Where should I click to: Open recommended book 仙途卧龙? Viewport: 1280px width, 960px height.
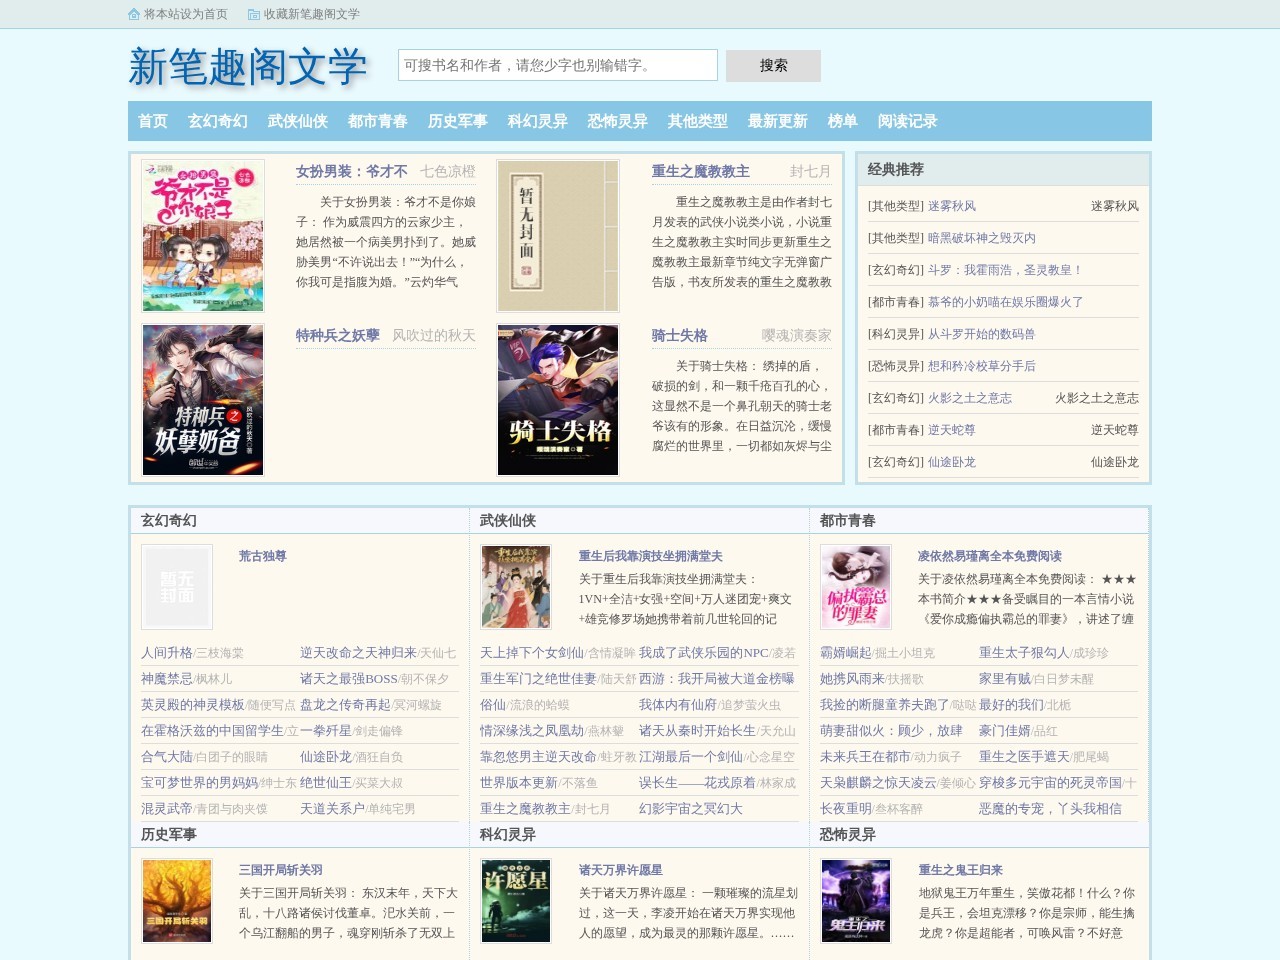[x=952, y=462]
